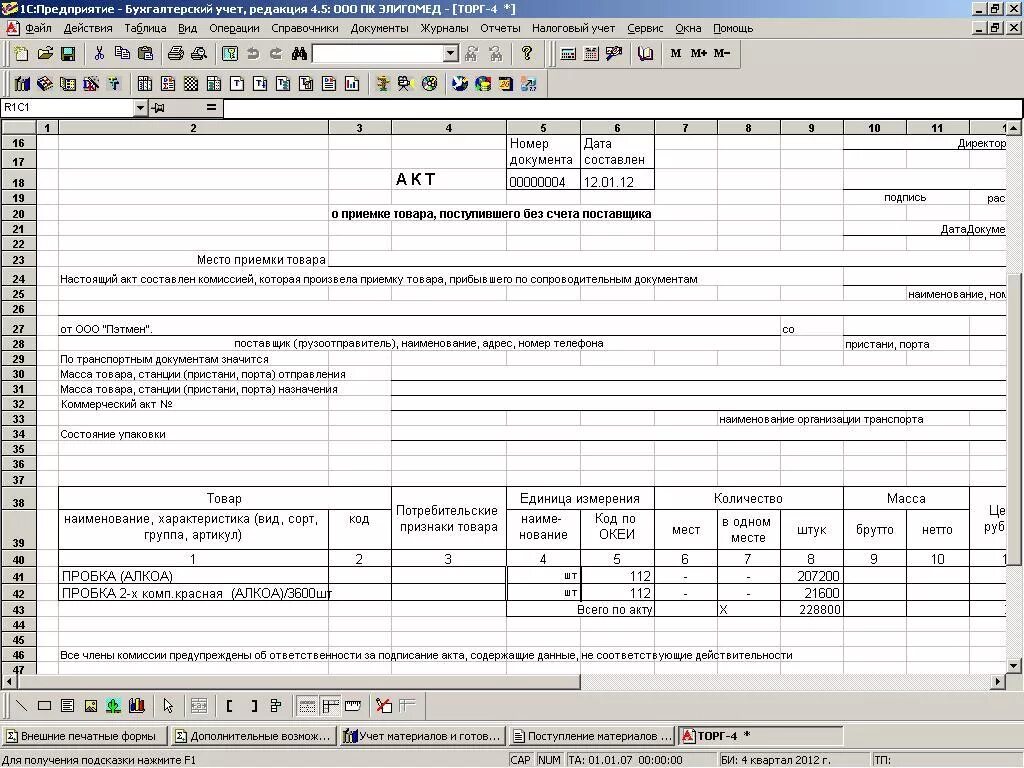Open the Налоговый учет menu
Image resolution: width=1024 pixels, height=768 pixels.
pyautogui.click(x=573, y=28)
